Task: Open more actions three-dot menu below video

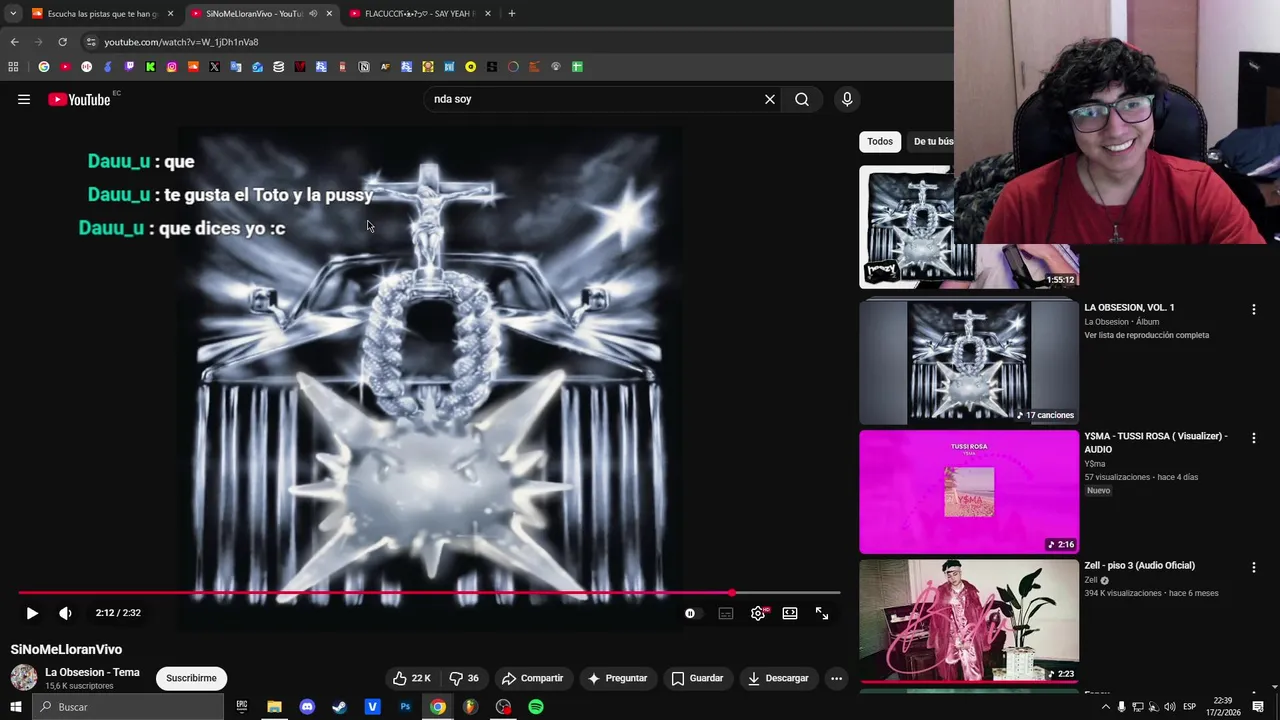Action: tap(836, 678)
